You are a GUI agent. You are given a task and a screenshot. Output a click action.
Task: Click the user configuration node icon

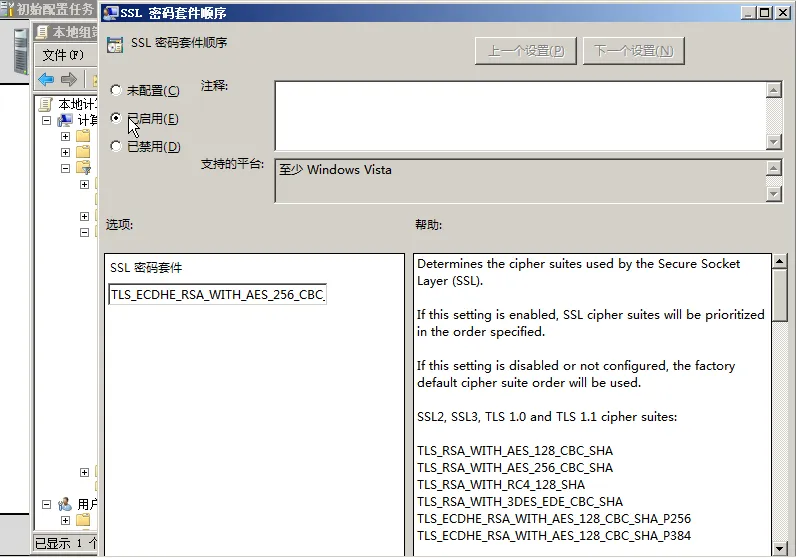(65, 504)
